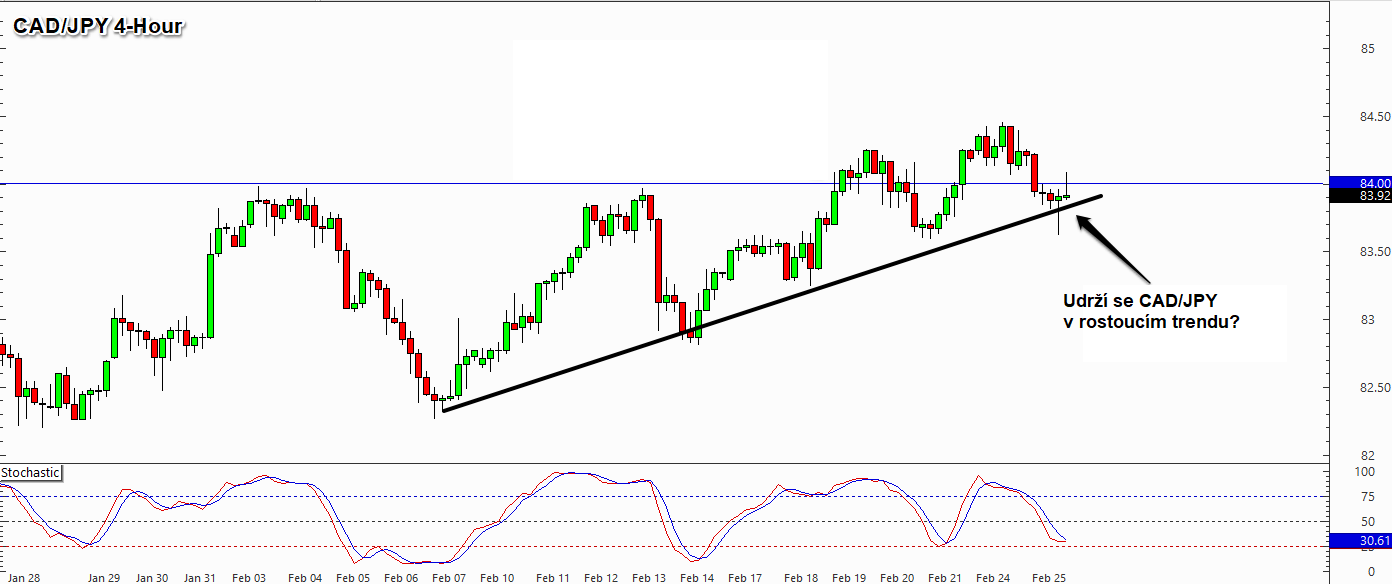Click the 85 price axis label
The image size is (1392, 584).
coord(1366,47)
